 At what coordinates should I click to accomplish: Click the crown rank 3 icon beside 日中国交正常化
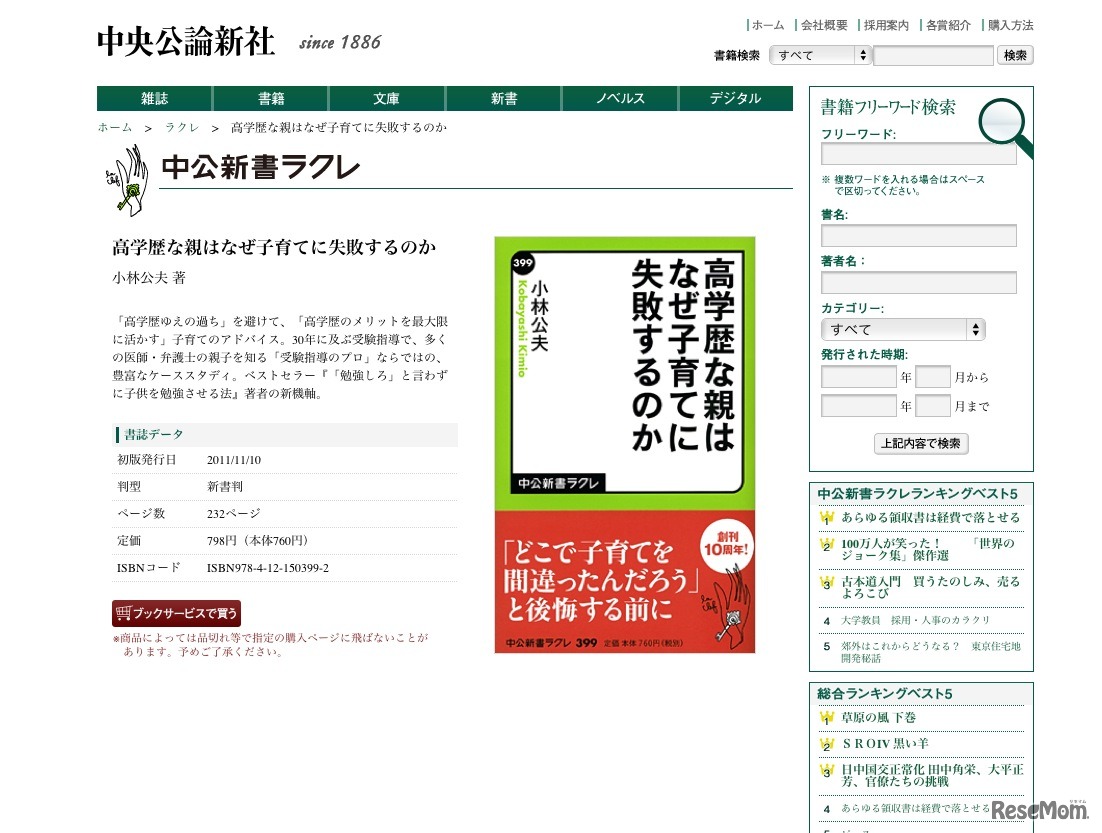click(826, 770)
